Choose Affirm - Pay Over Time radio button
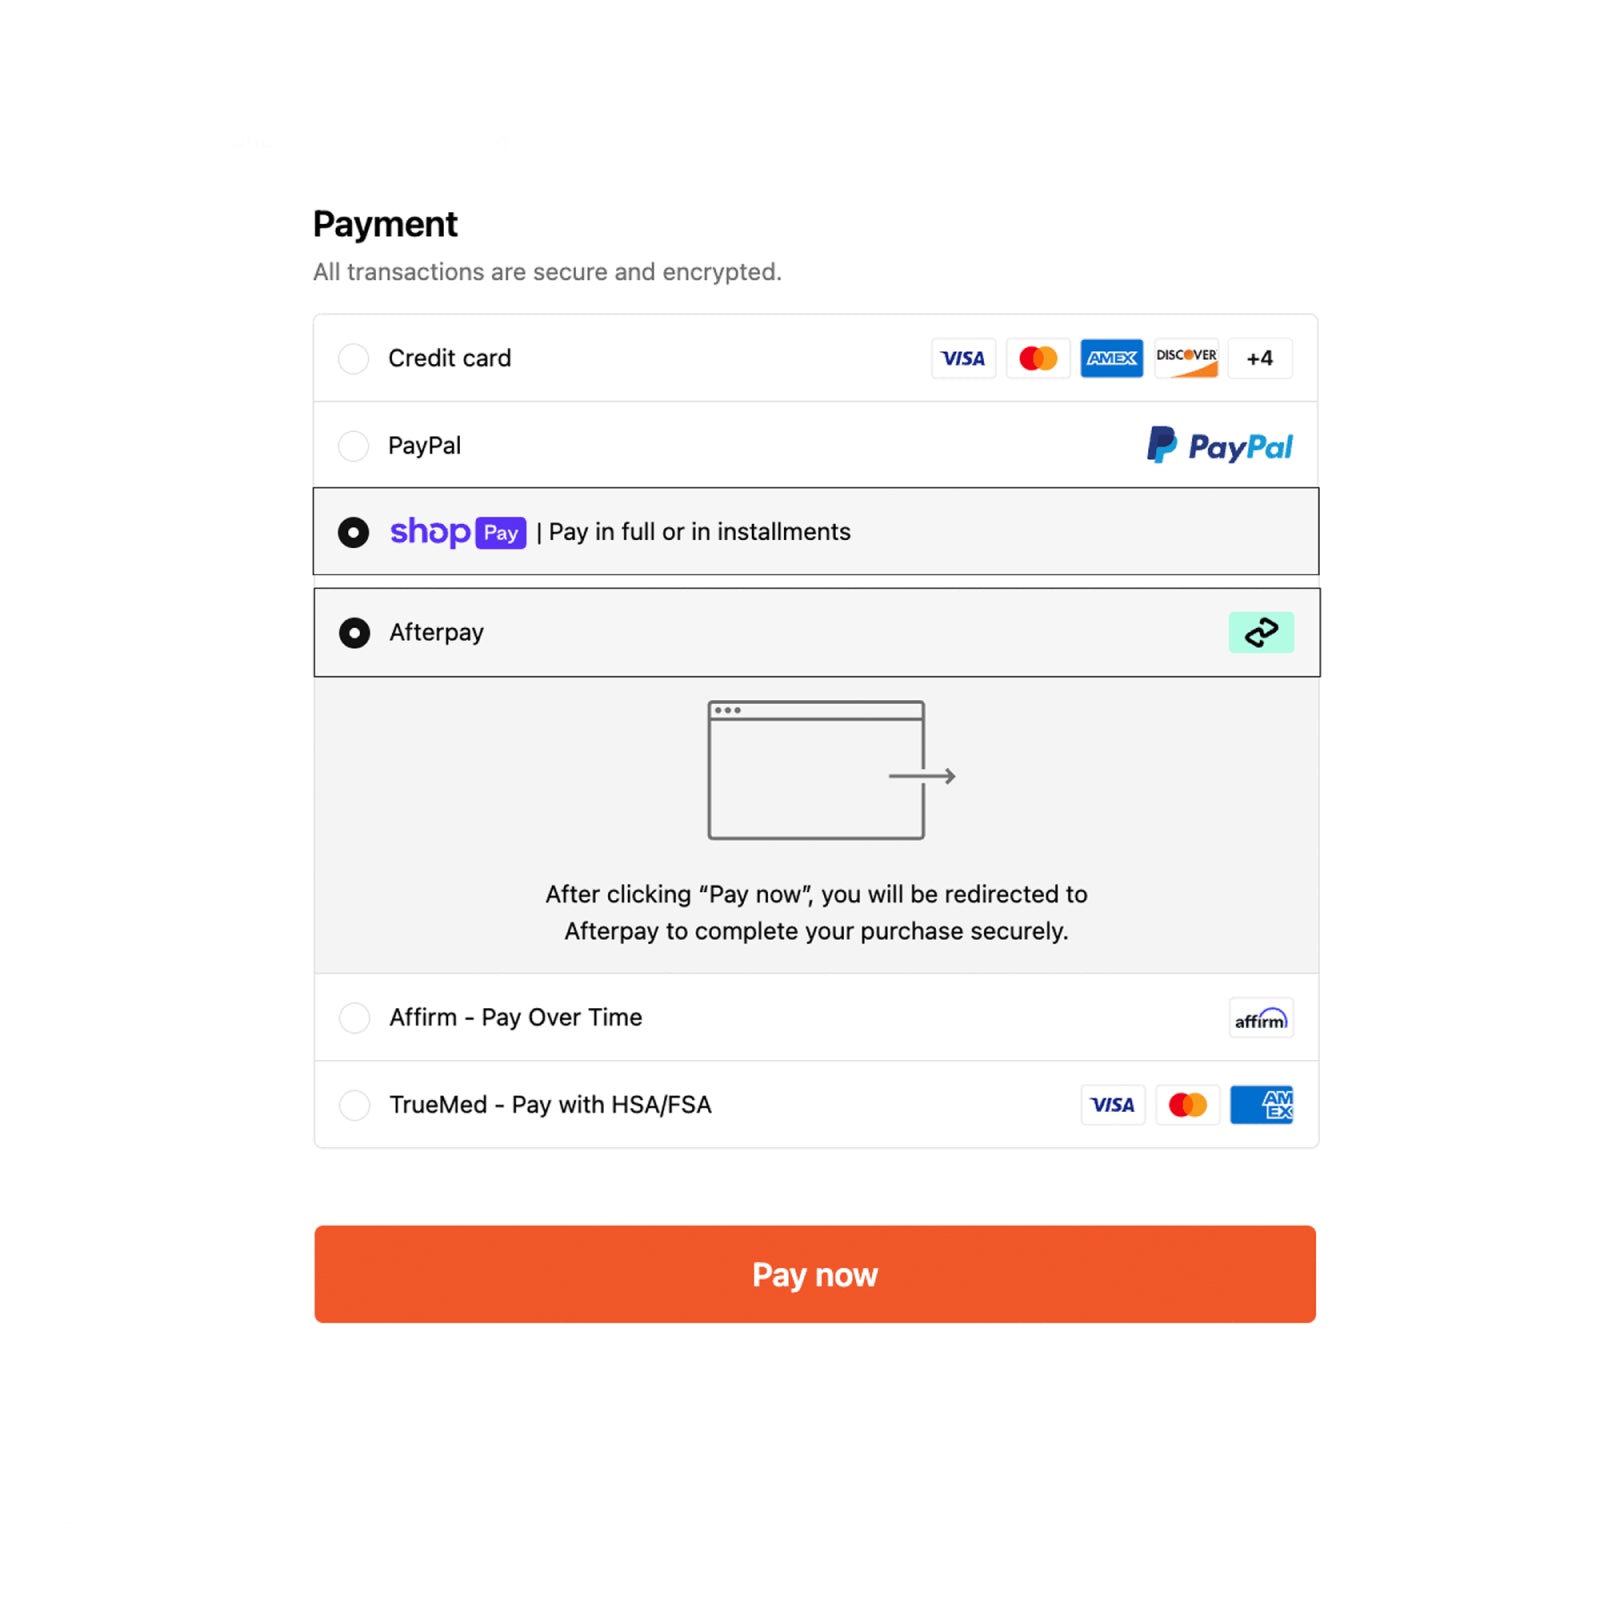The image size is (1600, 1600). [x=354, y=1018]
